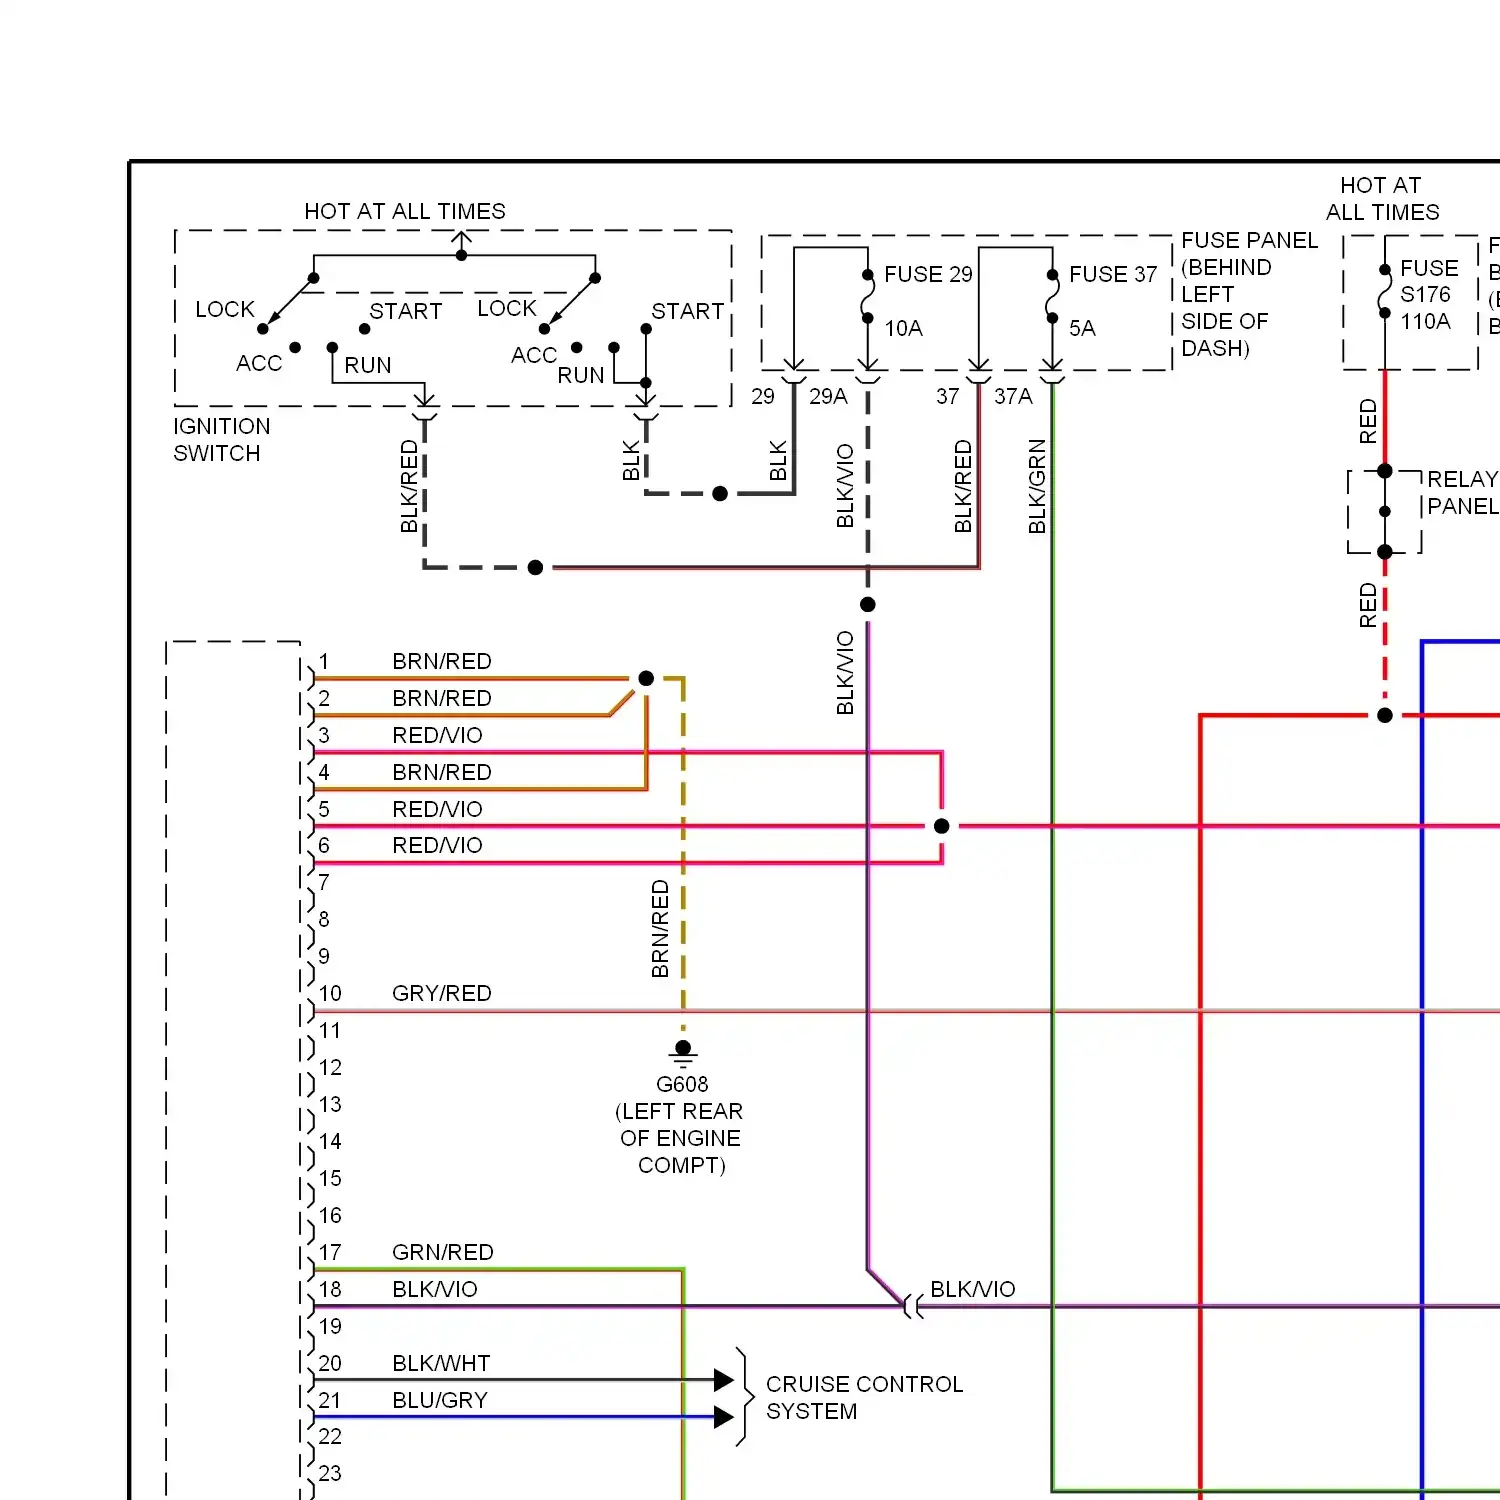
Task: Select BLK/VIO label right of inline connector
Action: click(973, 1289)
